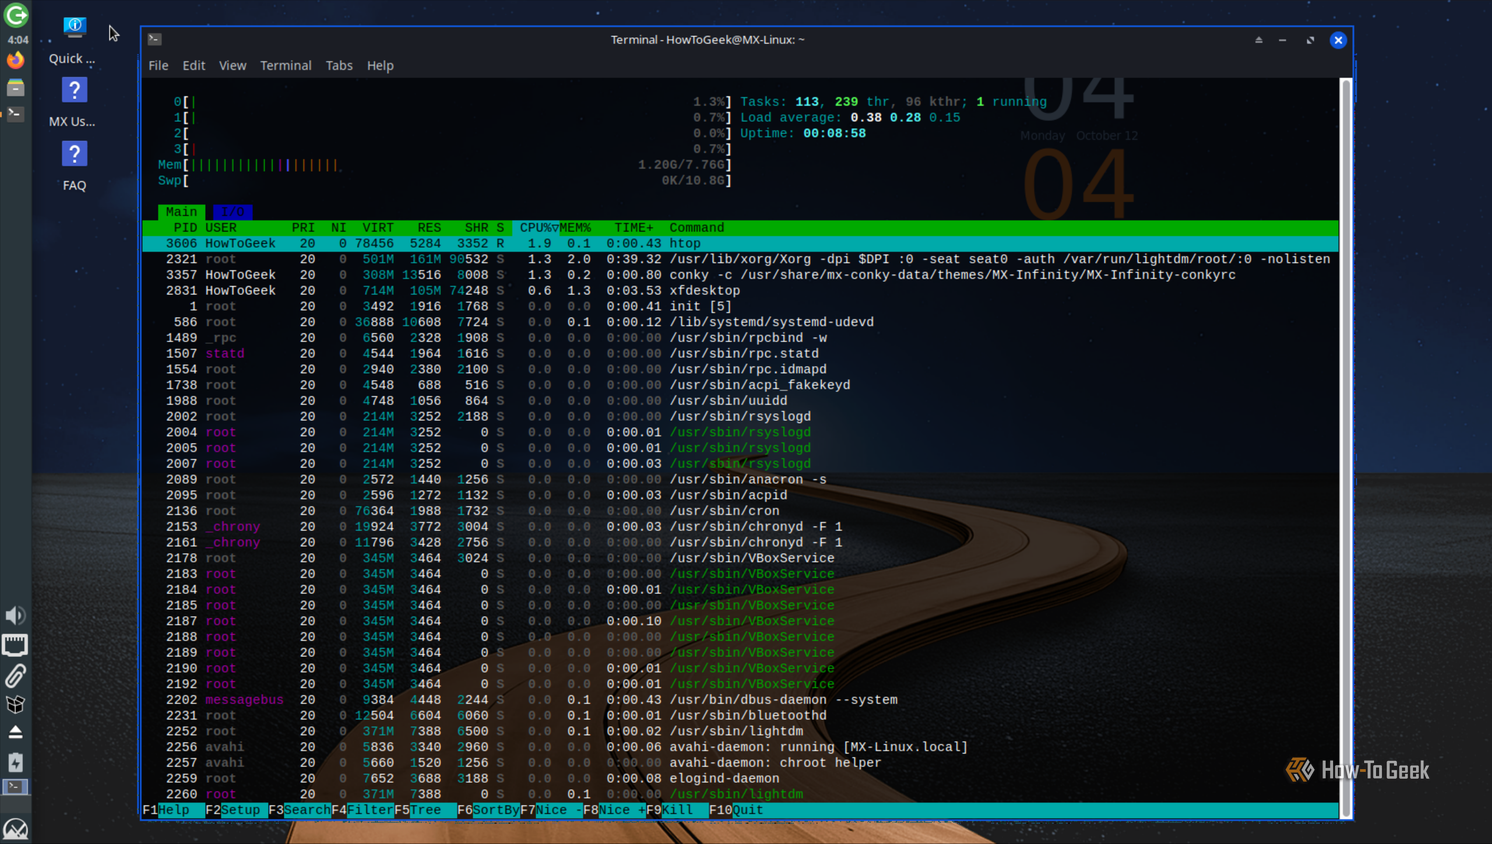The image size is (1492, 844).
Task: Open the Tabs menu
Action: point(339,66)
